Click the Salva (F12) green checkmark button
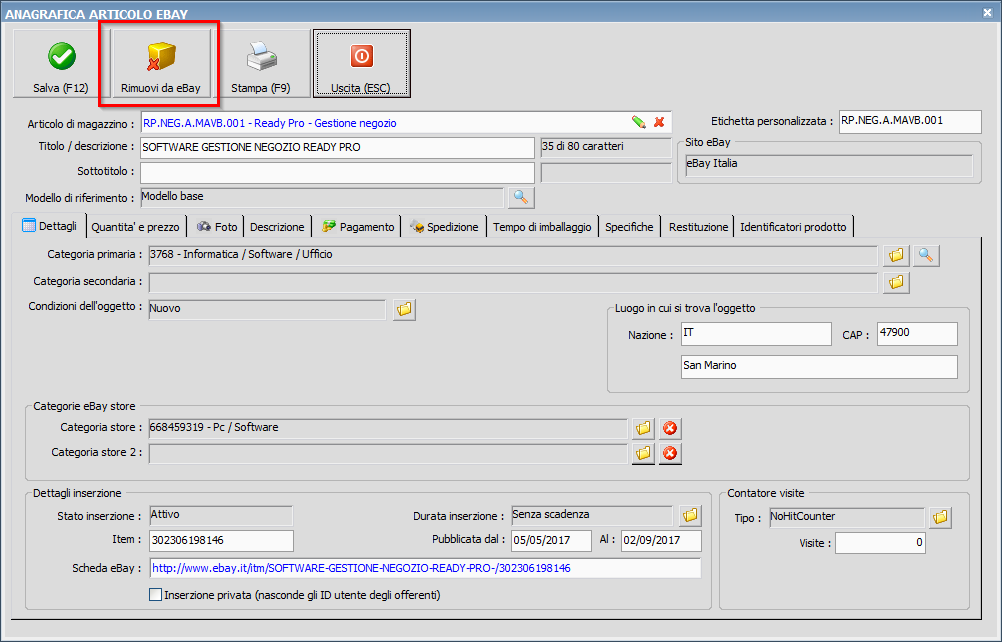1002x642 pixels. (61, 64)
